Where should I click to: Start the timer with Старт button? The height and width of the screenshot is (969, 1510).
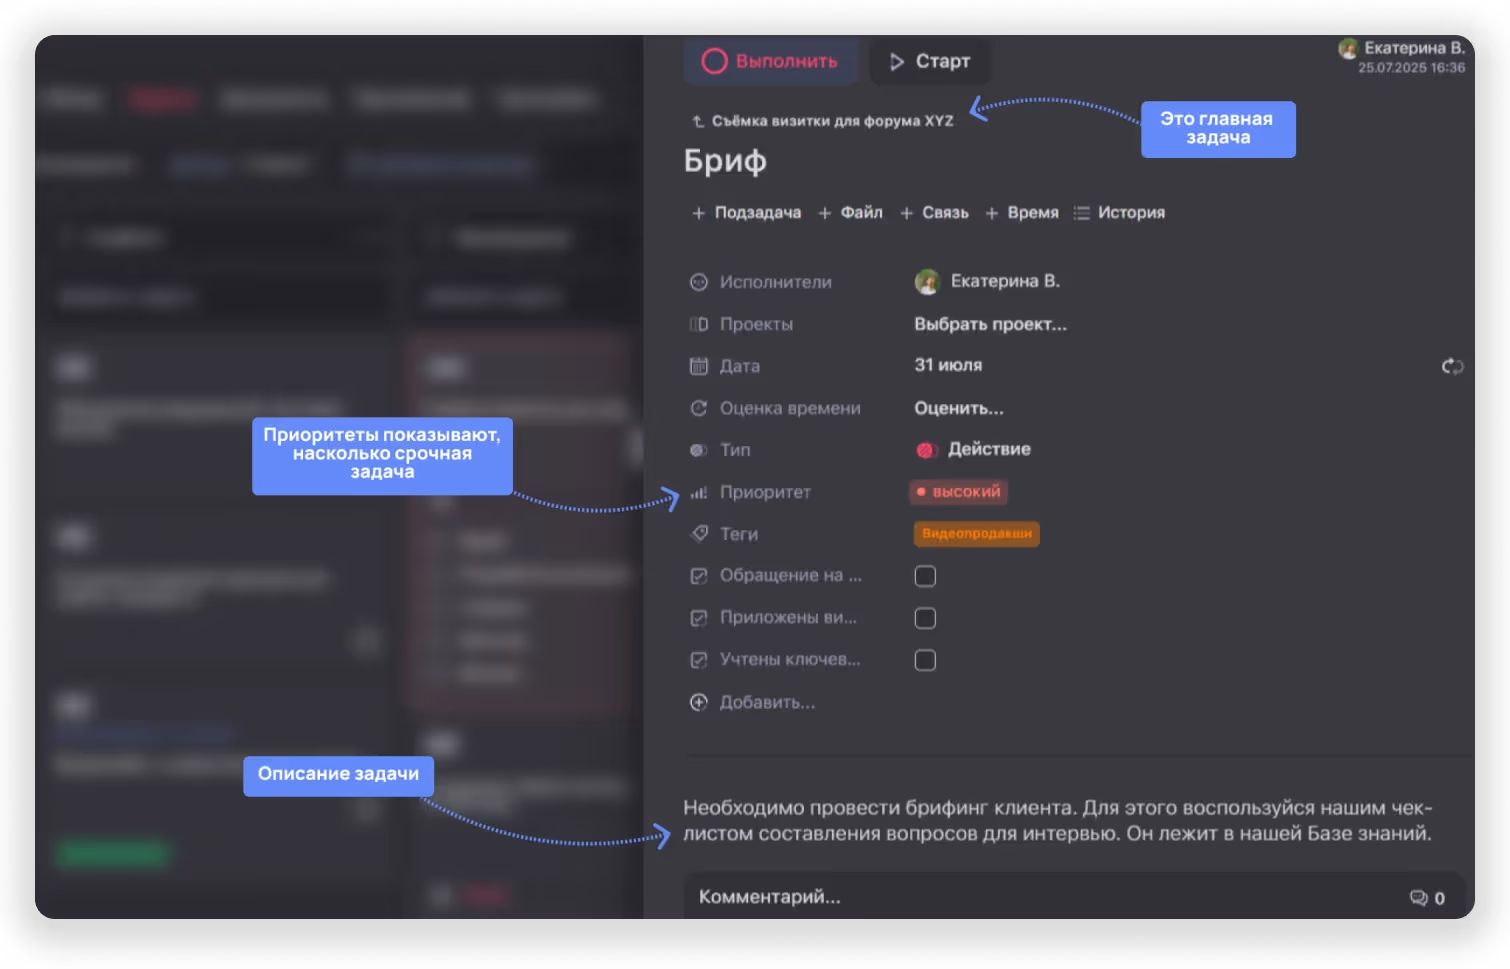[930, 61]
